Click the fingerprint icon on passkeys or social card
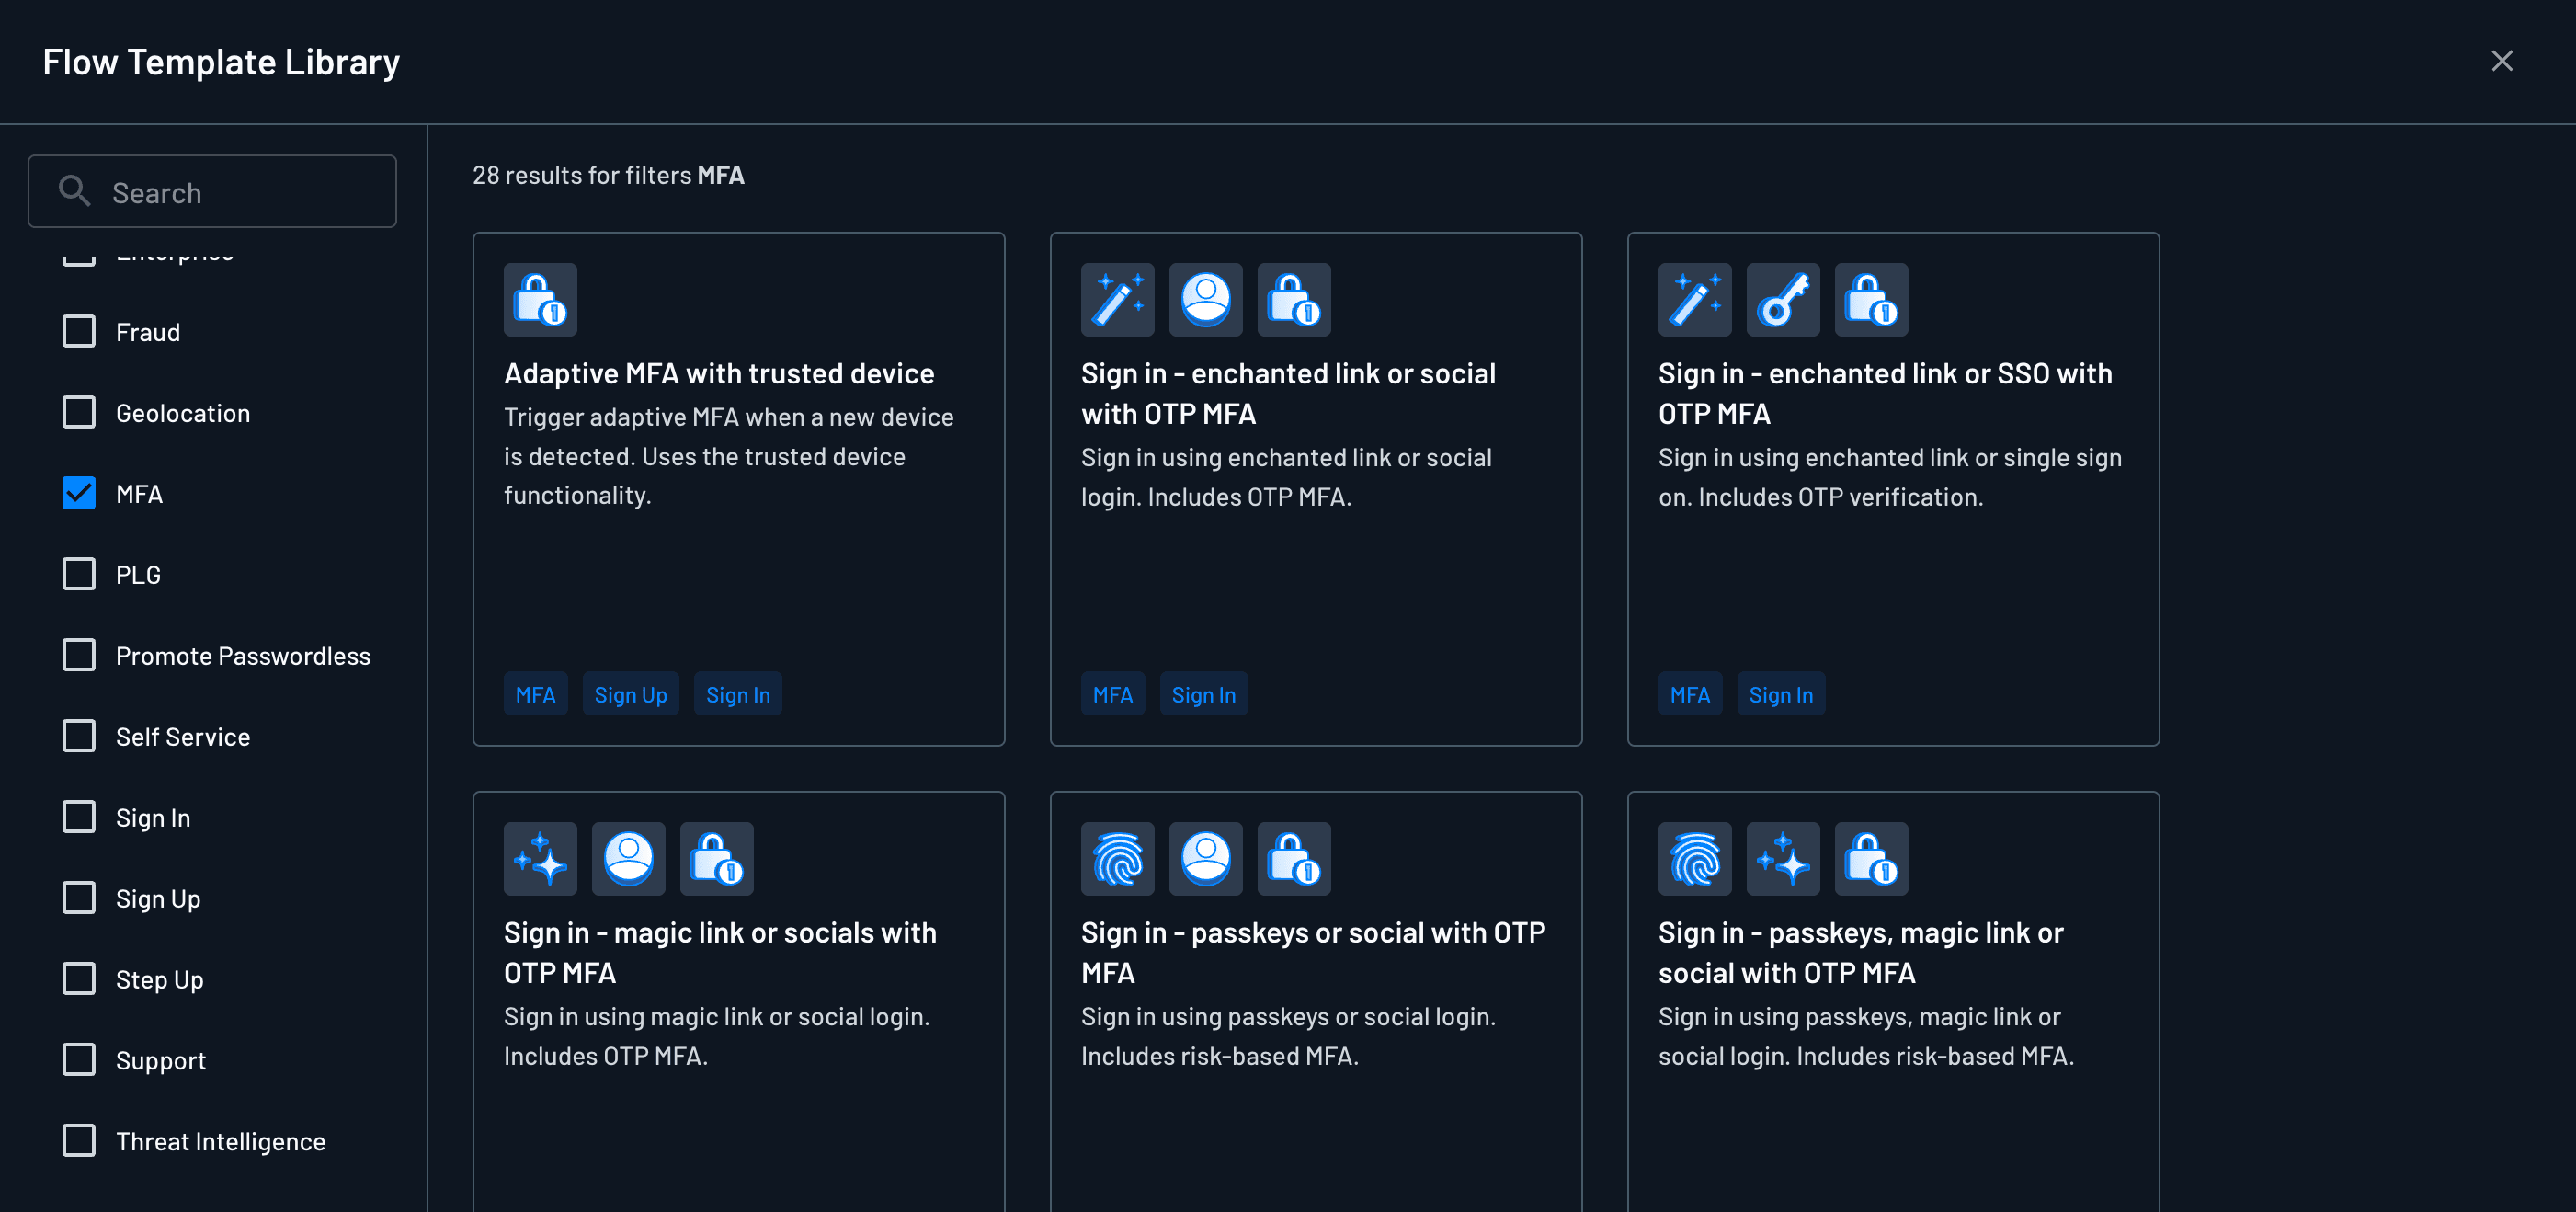Screen dimensions: 2576x1212 1117,858
